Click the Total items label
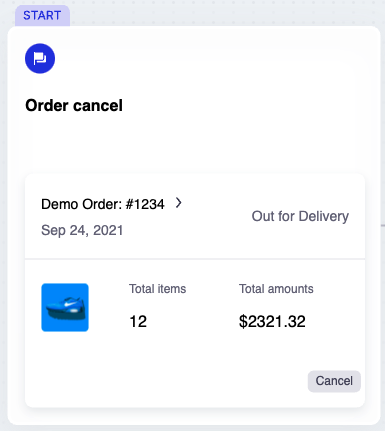The height and width of the screenshot is (431, 385). 157,289
